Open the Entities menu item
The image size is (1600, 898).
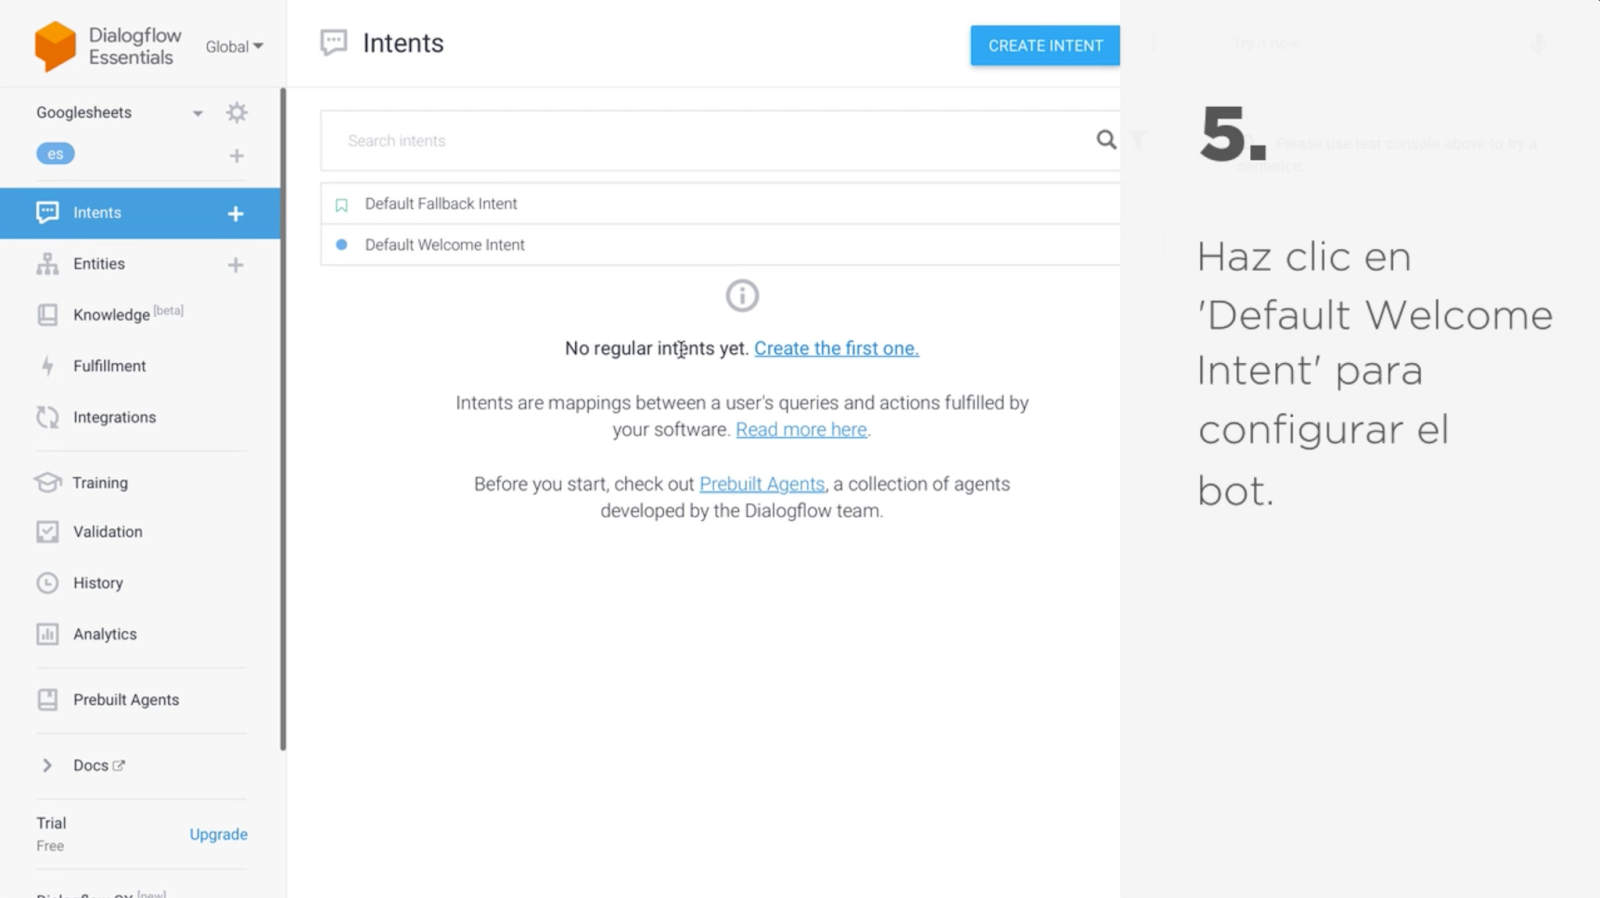[99, 264]
